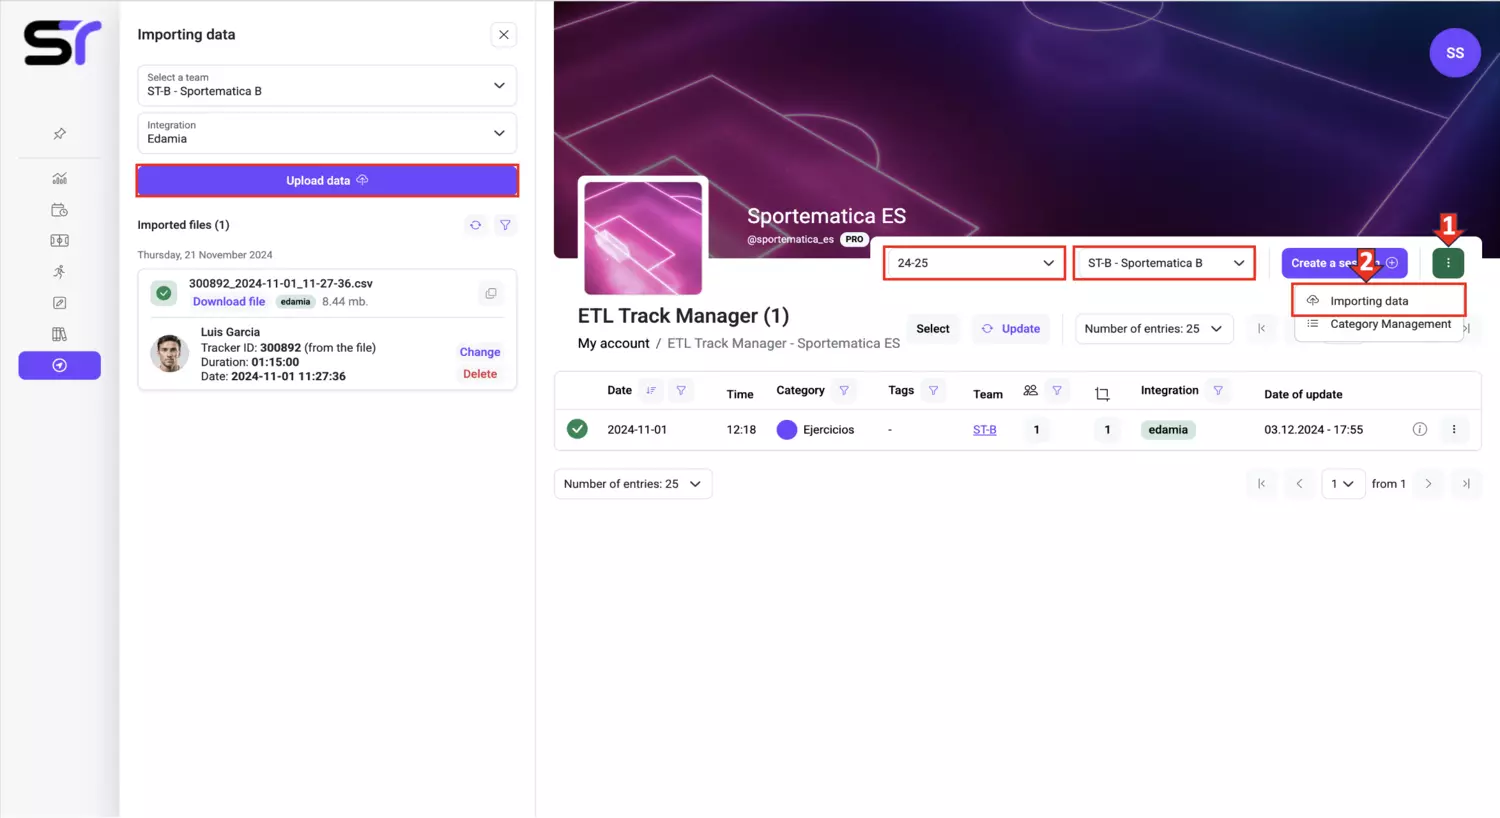The image size is (1500, 818).
Task: Click the Select button
Action: pyautogui.click(x=933, y=329)
